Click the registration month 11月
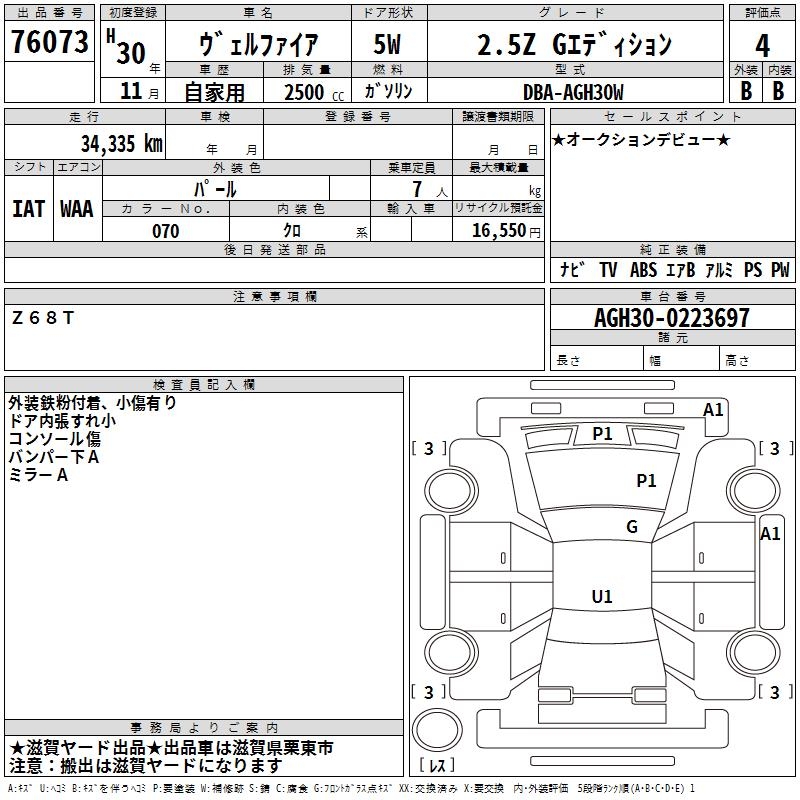800x800 pixels. (140, 91)
